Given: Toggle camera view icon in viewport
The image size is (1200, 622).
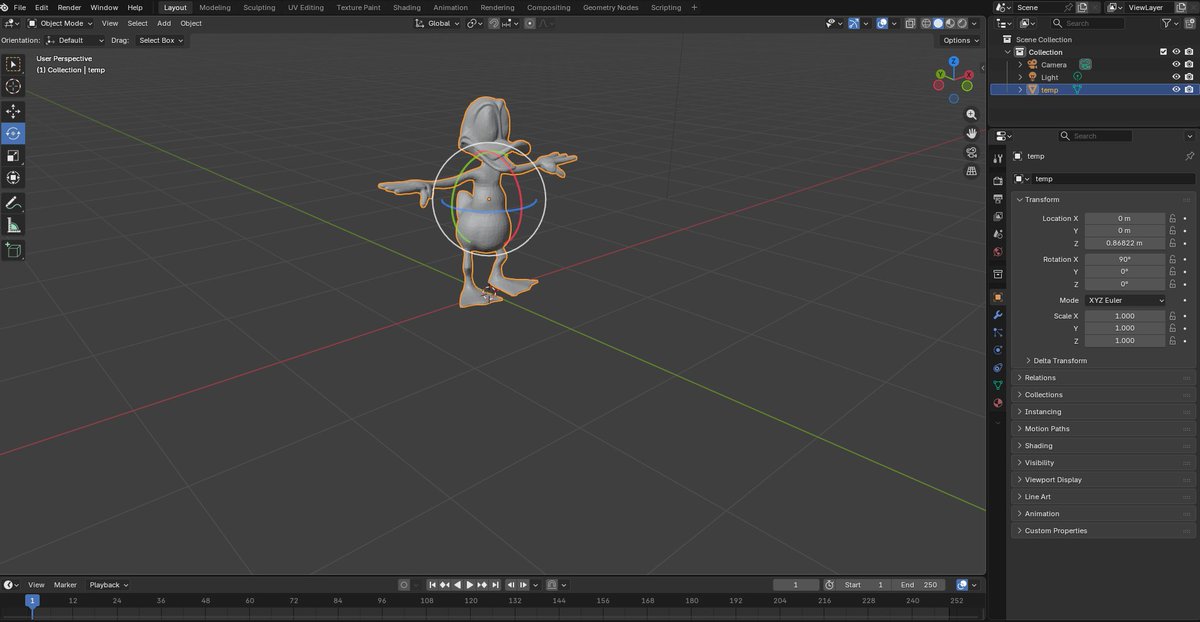Looking at the screenshot, I should (x=971, y=152).
